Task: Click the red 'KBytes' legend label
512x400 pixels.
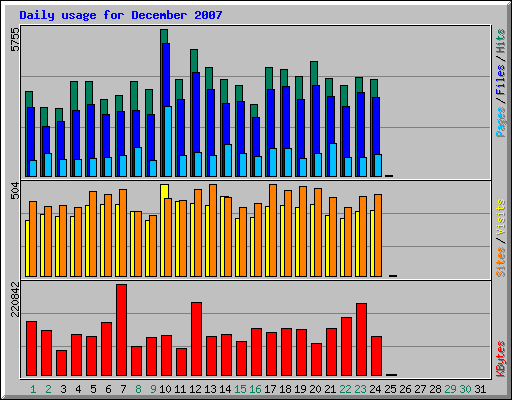Action: (501, 359)
